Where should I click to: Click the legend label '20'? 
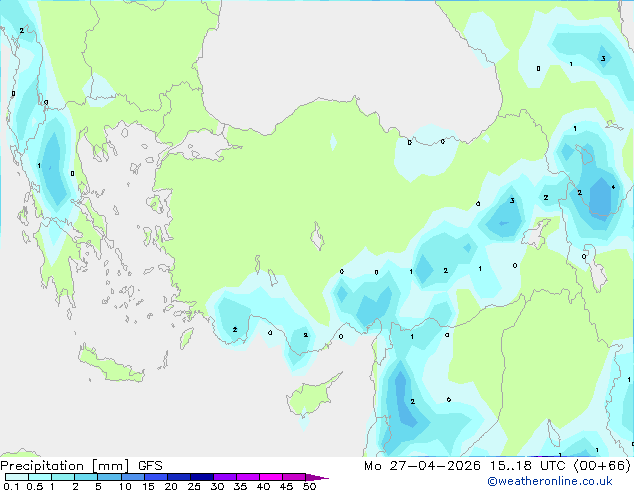point(171,486)
